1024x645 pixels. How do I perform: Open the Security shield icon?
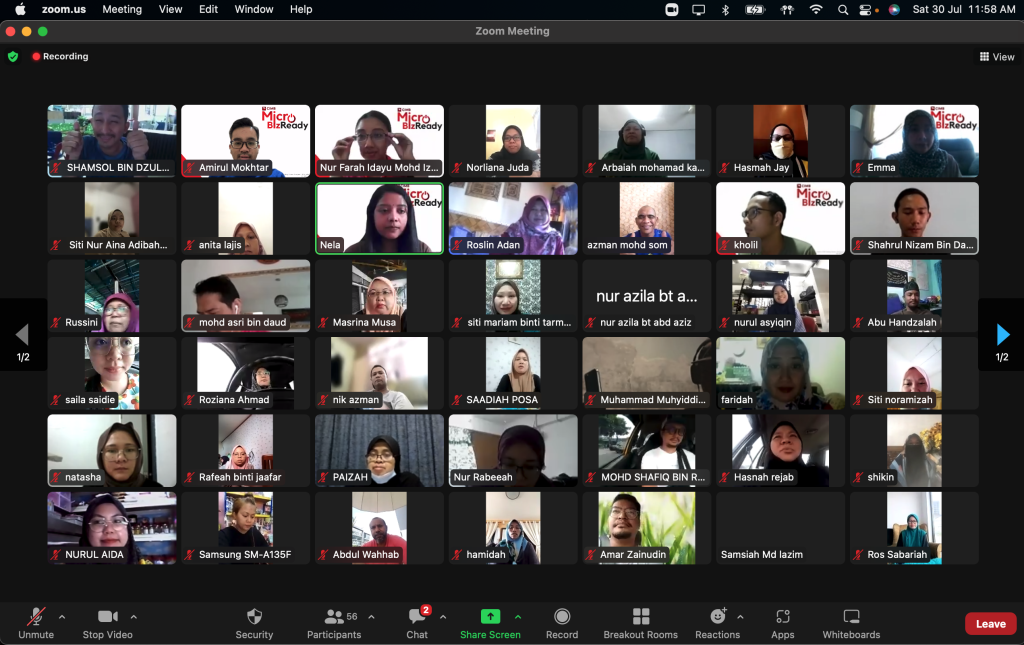pos(254,617)
